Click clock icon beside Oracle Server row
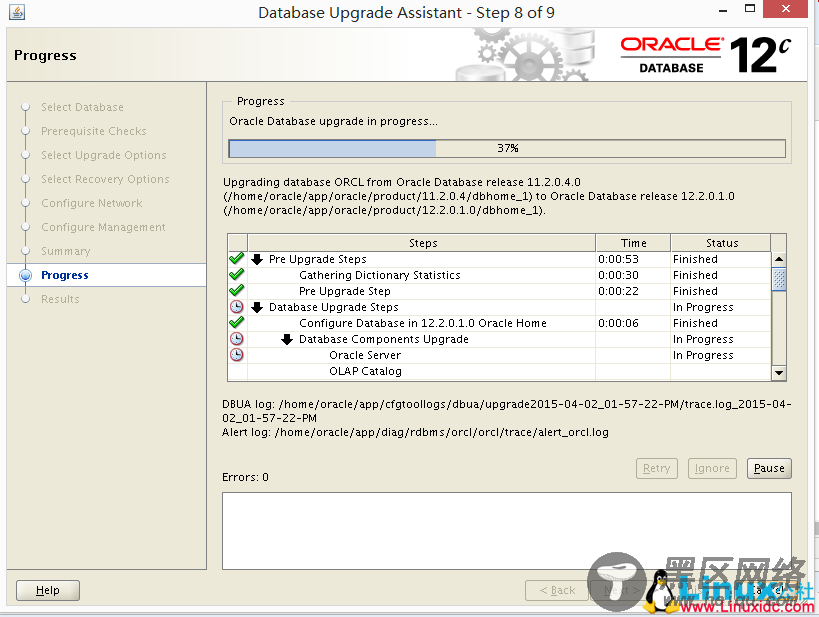The width and height of the screenshot is (819, 617). pos(237,355)
